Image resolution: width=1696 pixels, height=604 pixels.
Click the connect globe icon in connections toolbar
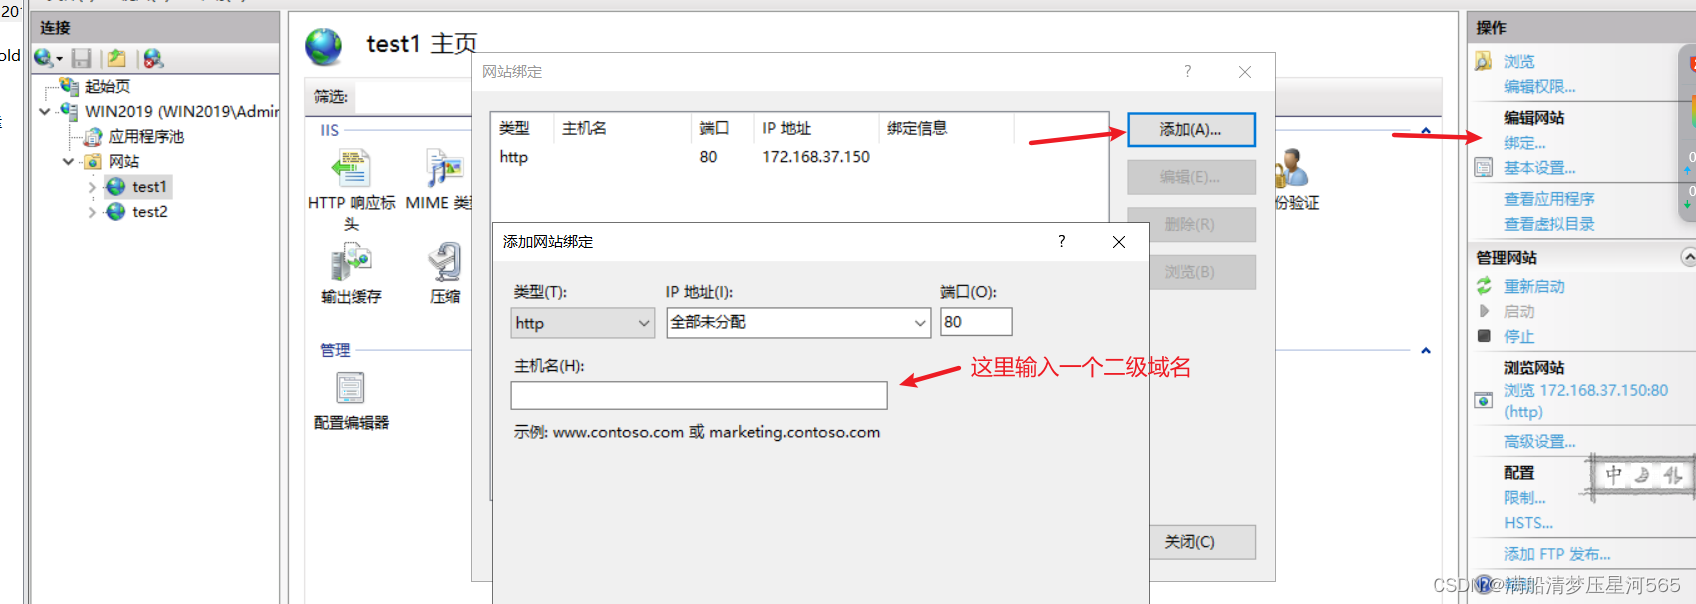tap(44, 59)
